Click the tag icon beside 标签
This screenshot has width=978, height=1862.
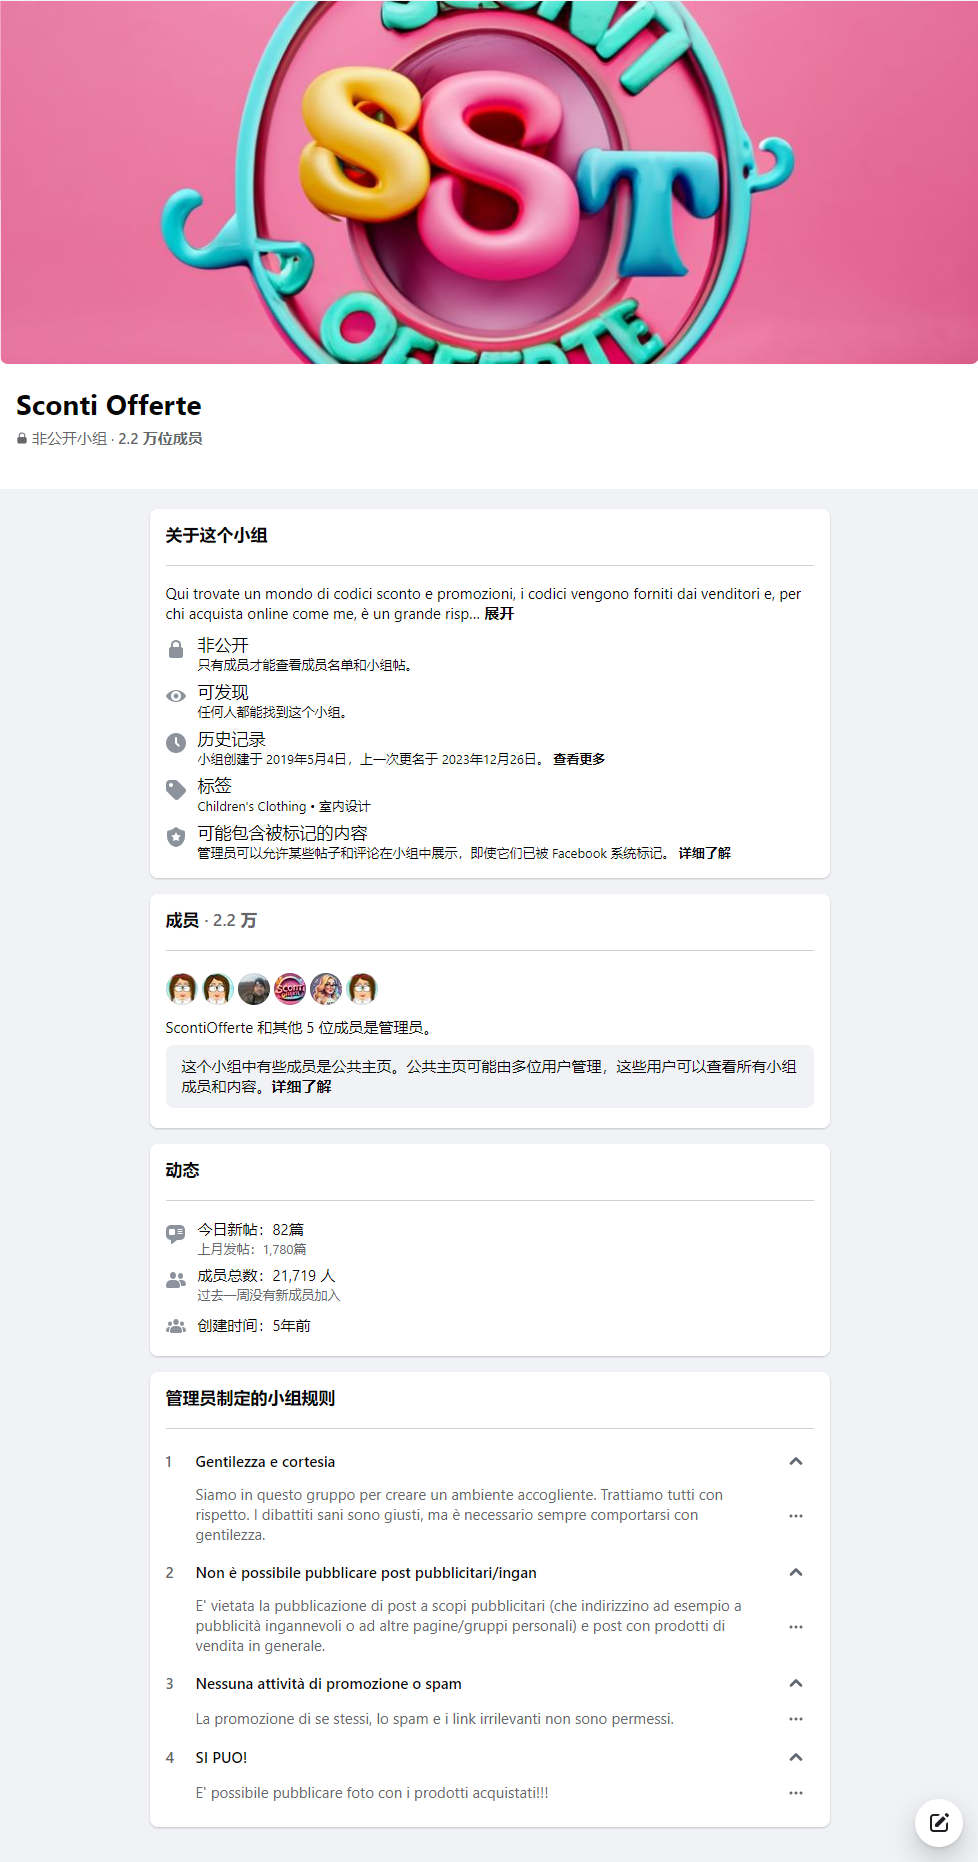(176, 789)
